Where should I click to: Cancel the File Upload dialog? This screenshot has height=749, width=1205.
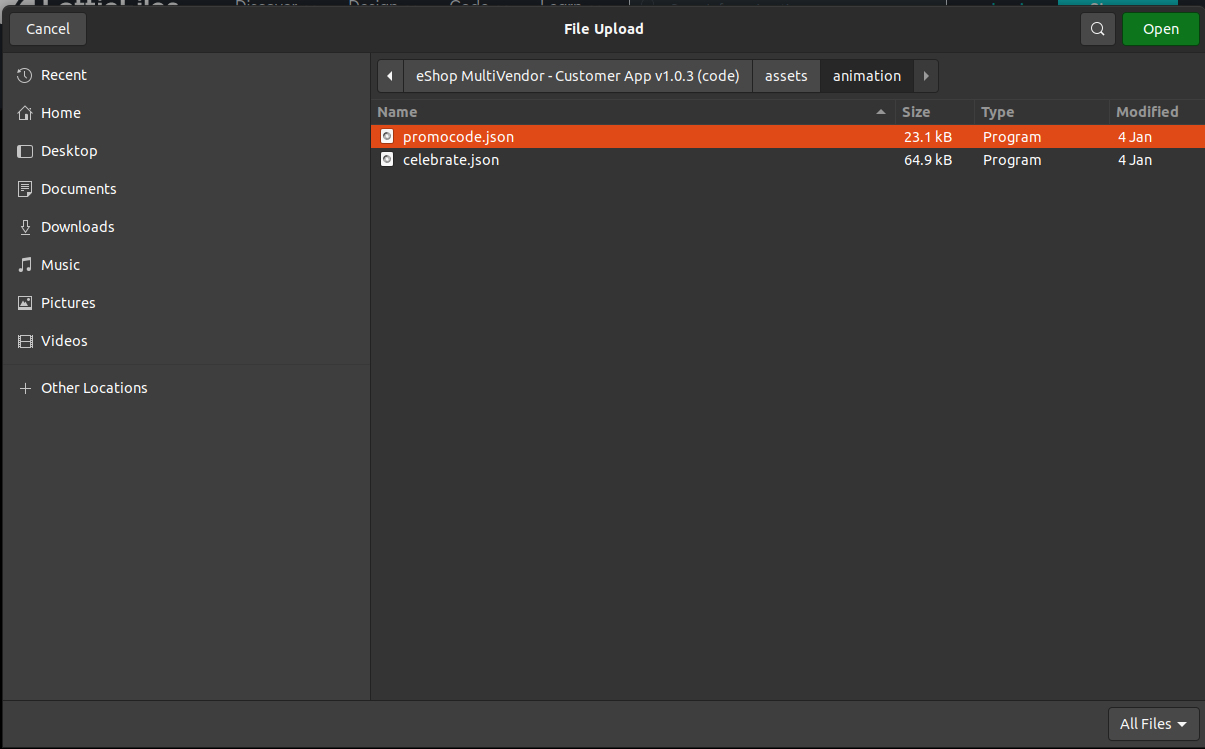[x=48, y=29]
